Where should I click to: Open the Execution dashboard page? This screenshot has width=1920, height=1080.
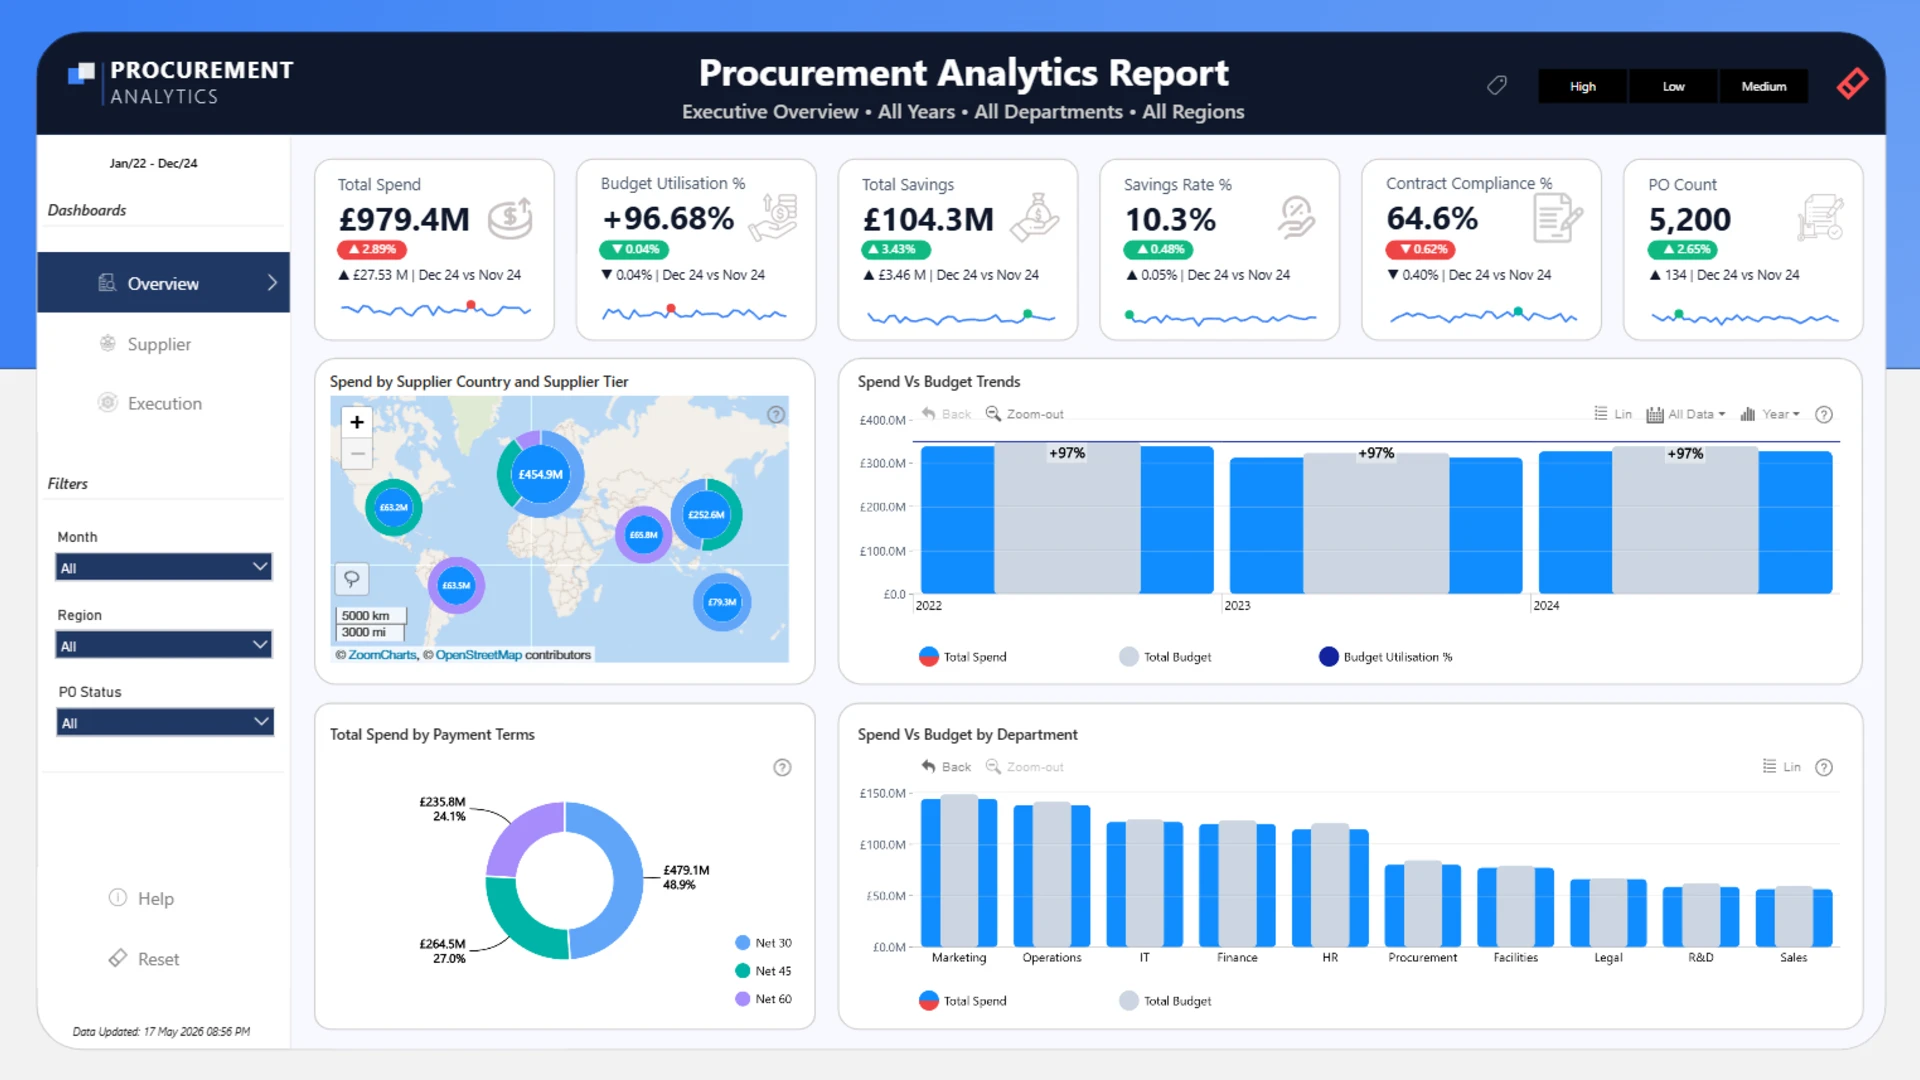[x=163, y=403]
